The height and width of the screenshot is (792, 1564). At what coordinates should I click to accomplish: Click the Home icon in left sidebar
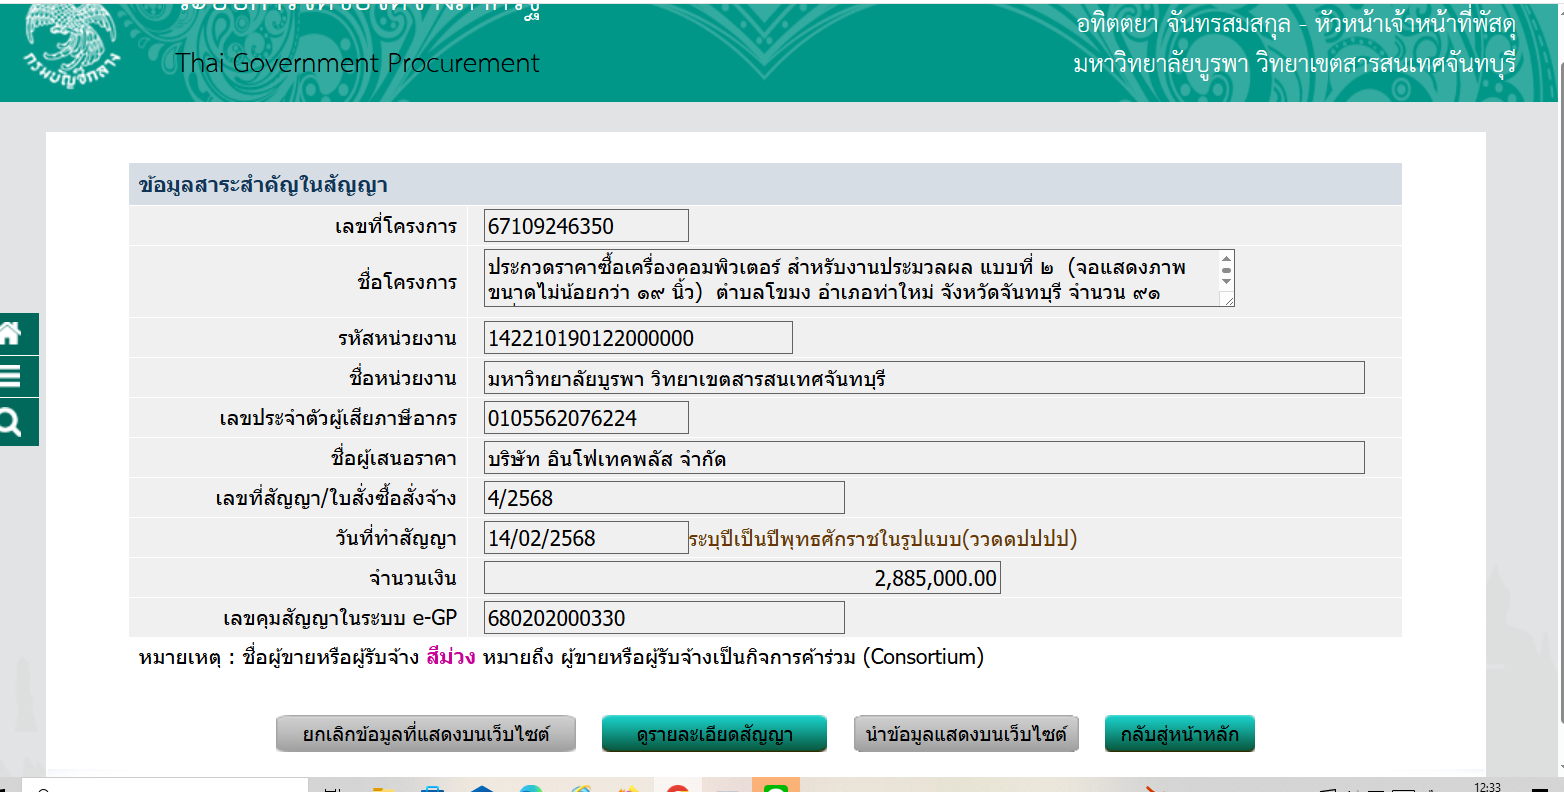tap(12, 334)
